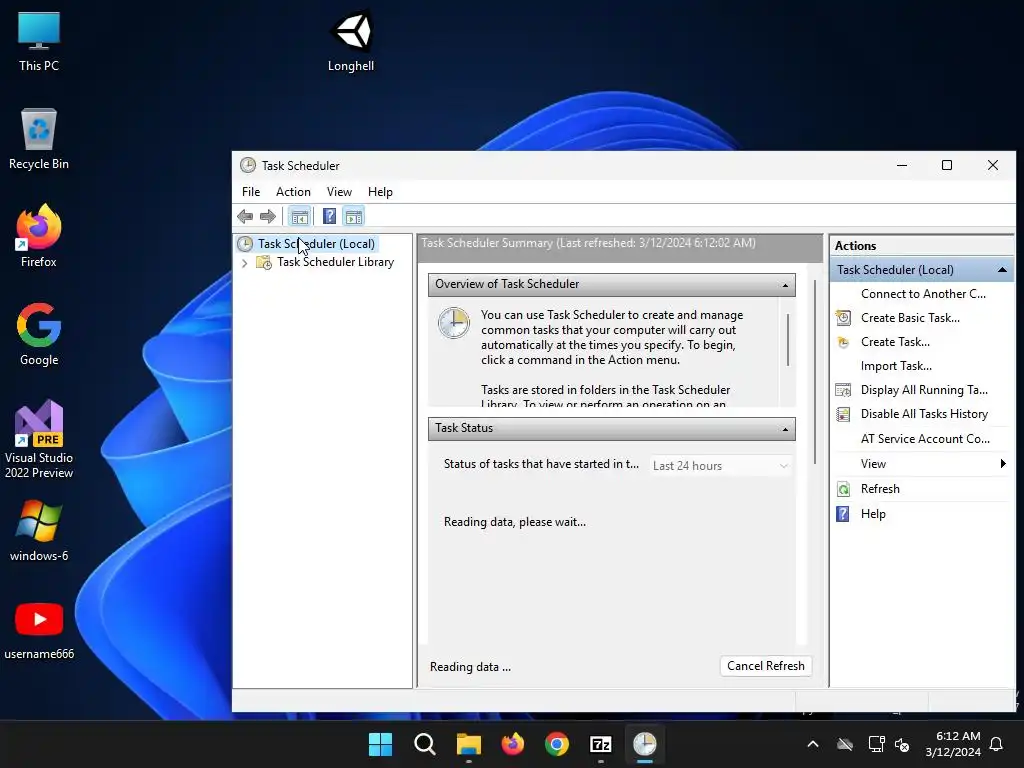Open the notification bell in taskbar
Screen dimensions: 1024x768
click(997, 744)
